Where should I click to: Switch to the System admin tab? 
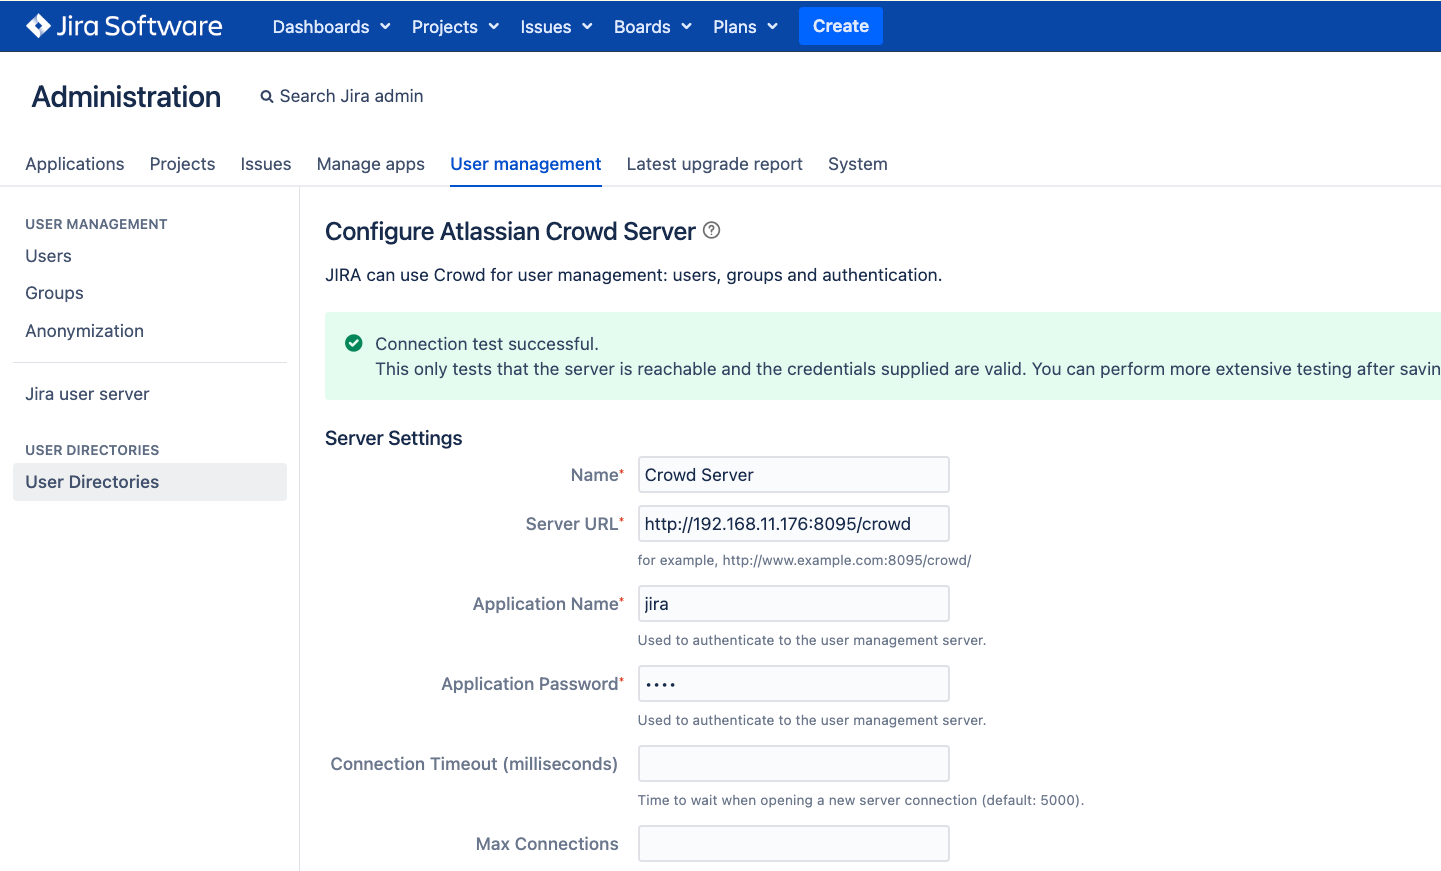click(857, 164)
